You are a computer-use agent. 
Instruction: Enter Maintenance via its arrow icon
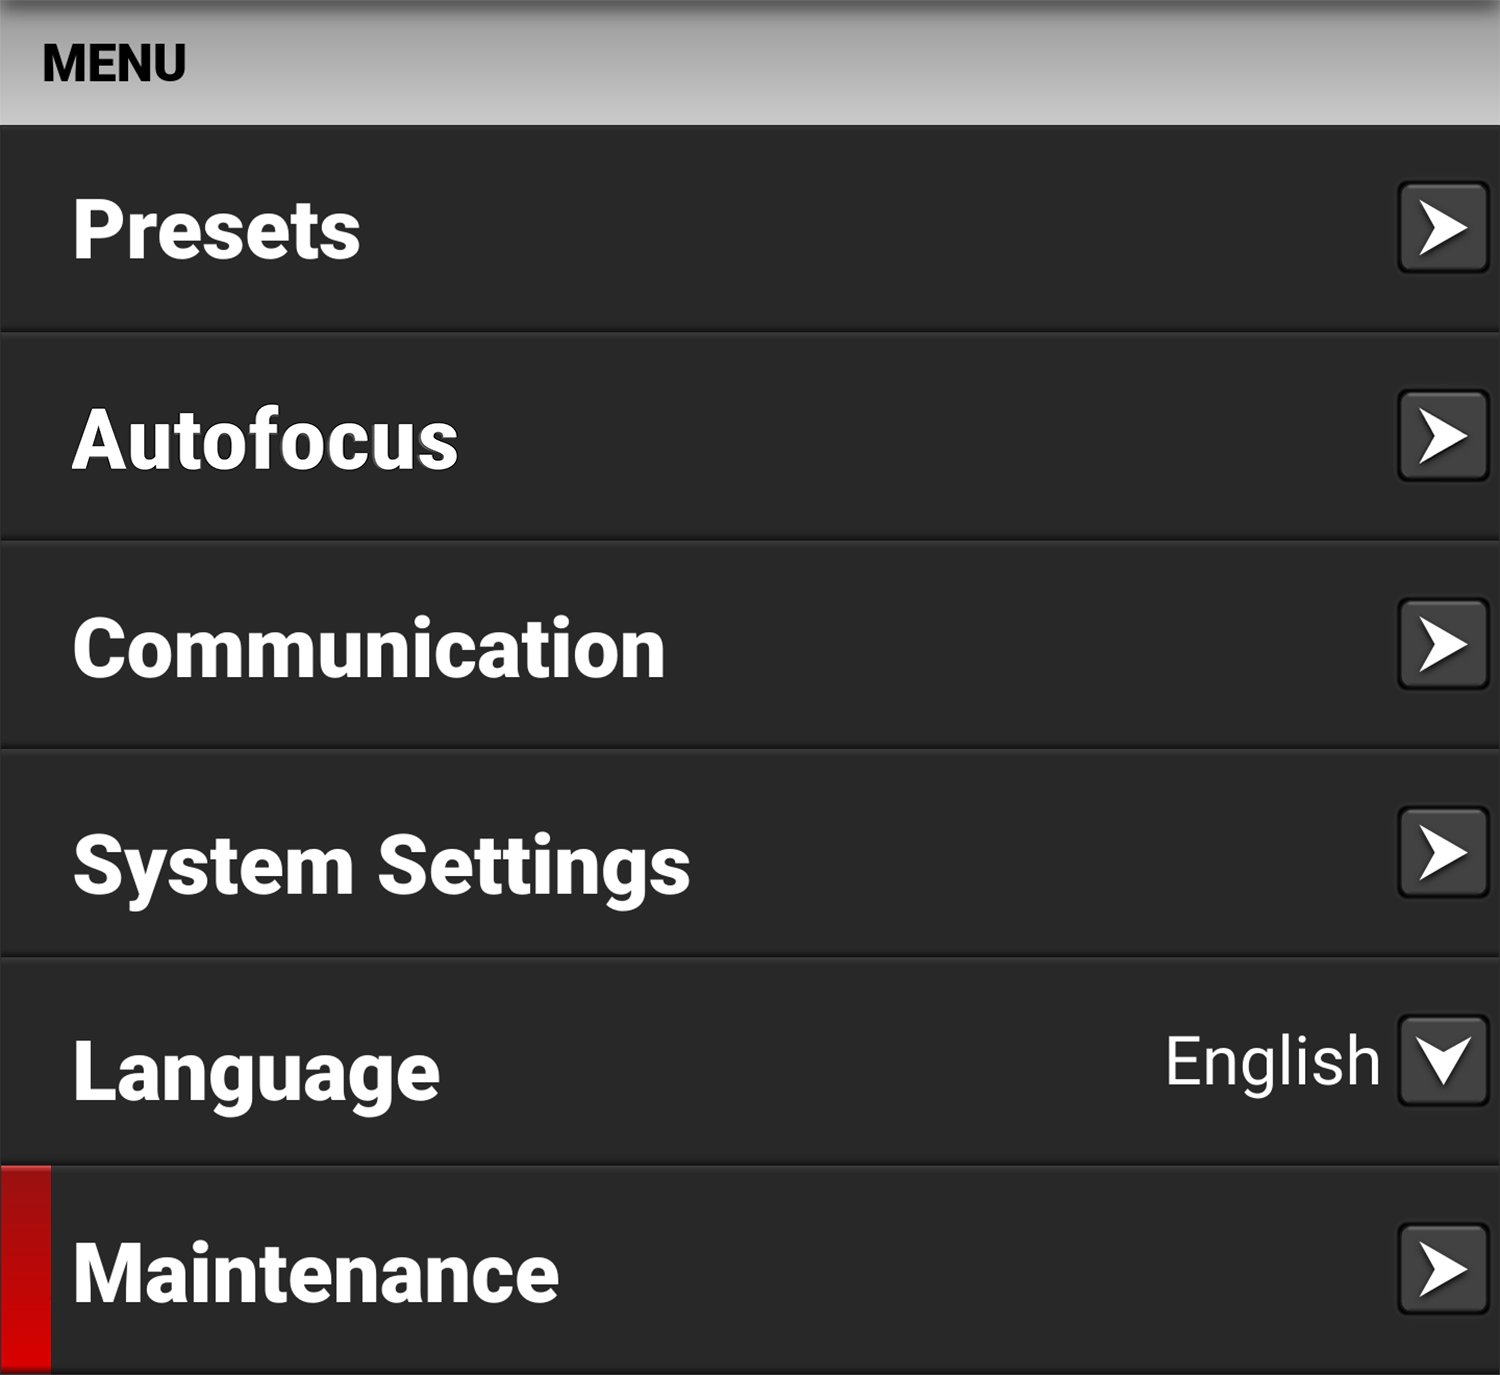pyautogui.click(x=1442, y=1270)
